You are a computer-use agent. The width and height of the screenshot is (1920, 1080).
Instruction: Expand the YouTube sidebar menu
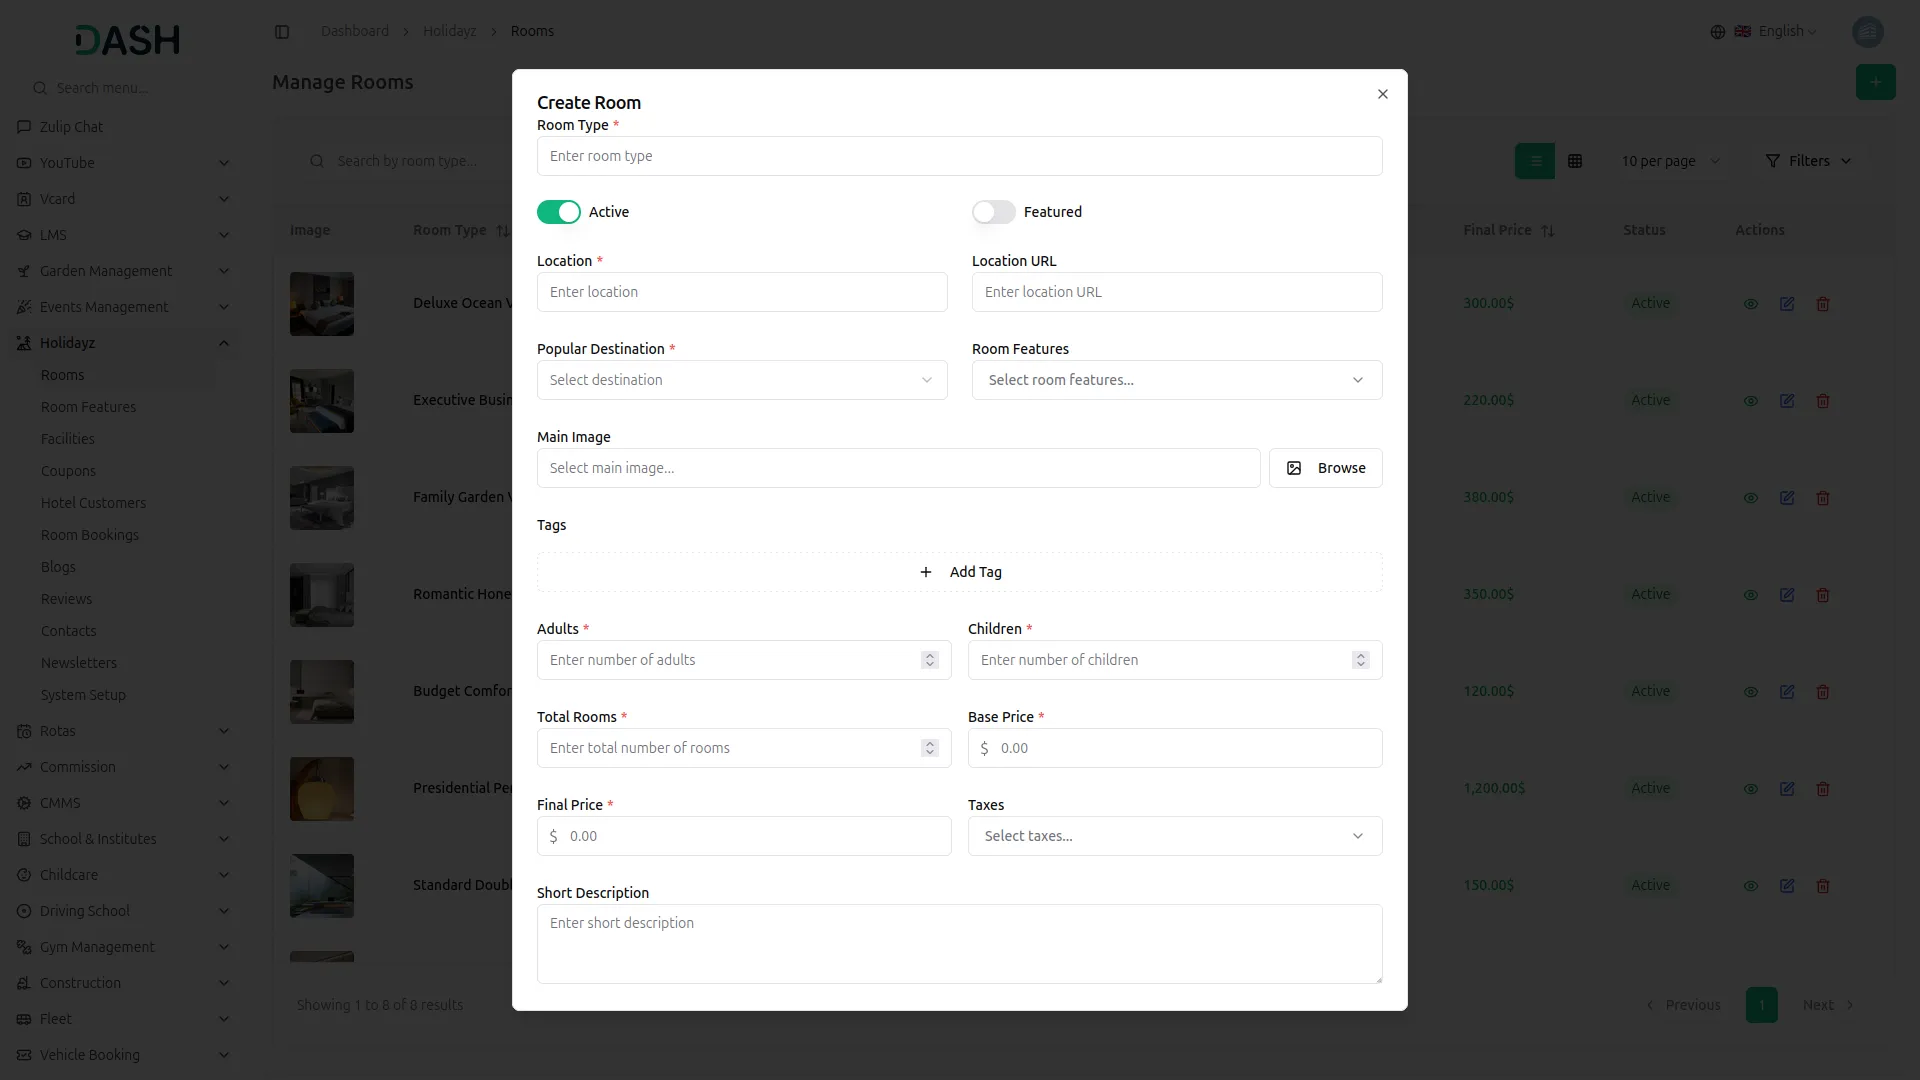124,163
